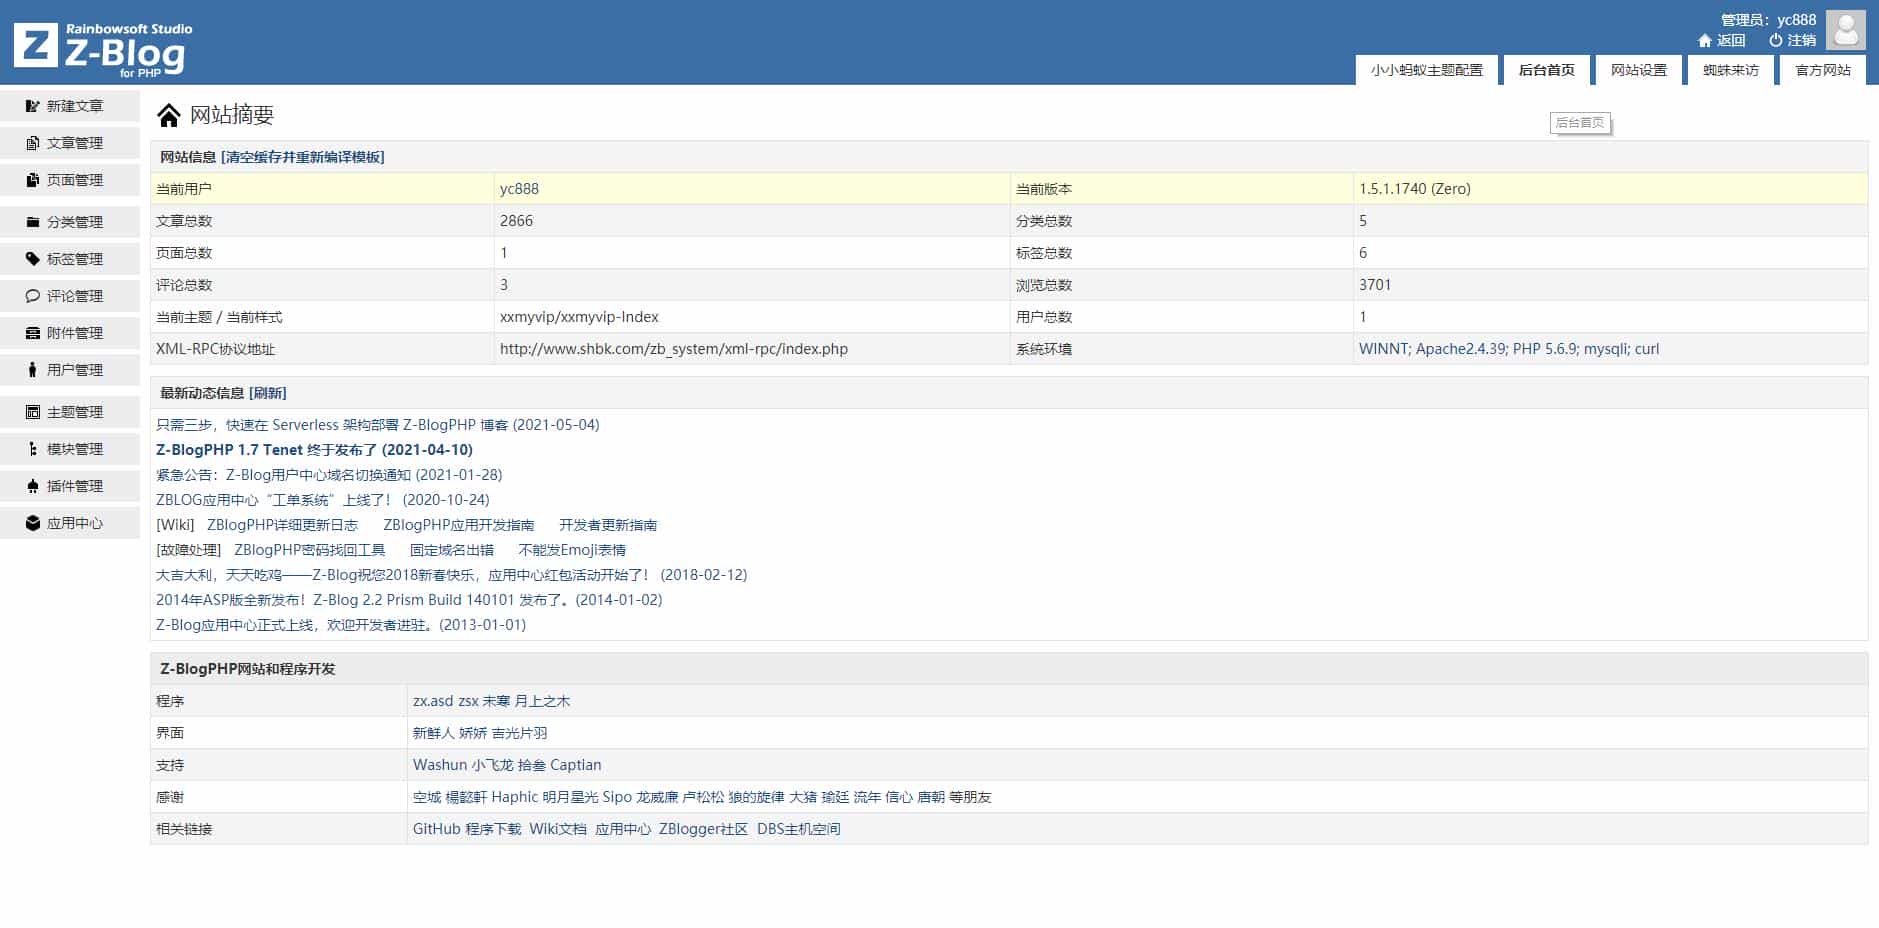The image size is (1879, 928).
Task: Select 主题管理 in the sidebar
Action: click(70, 412)
